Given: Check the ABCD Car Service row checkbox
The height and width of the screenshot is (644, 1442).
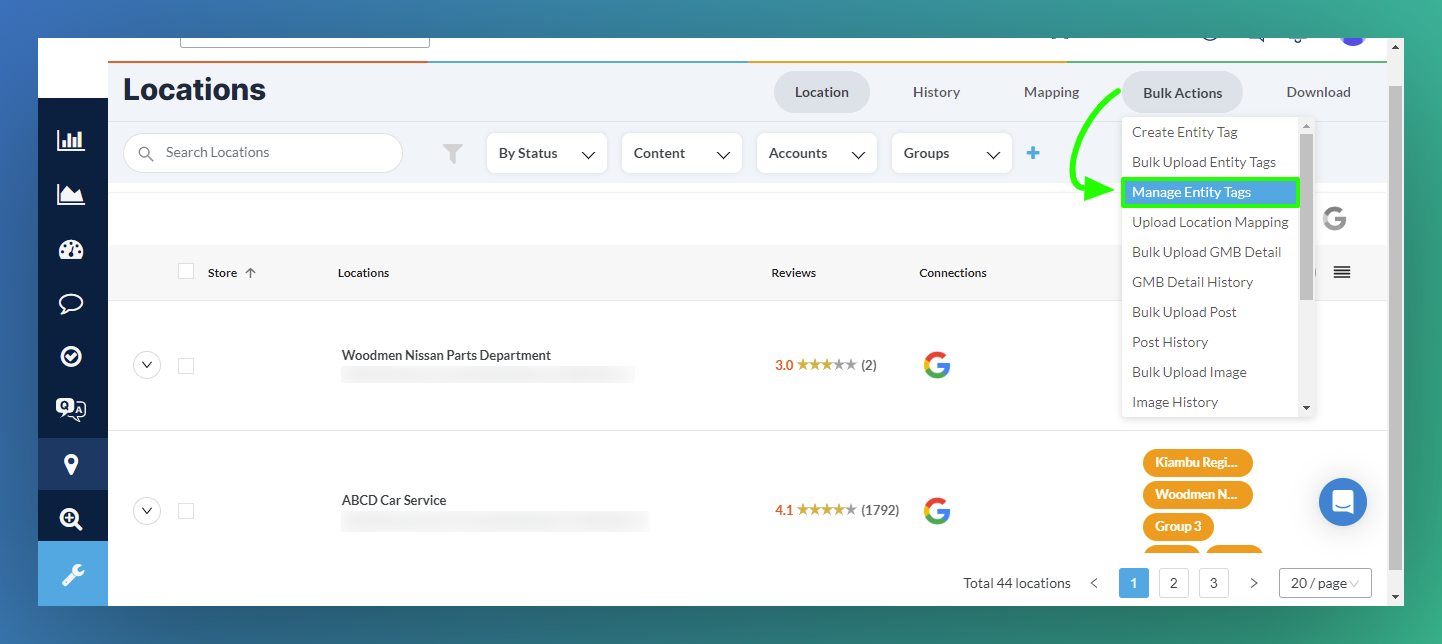Looking at the screenshot, I should [186, 511].
